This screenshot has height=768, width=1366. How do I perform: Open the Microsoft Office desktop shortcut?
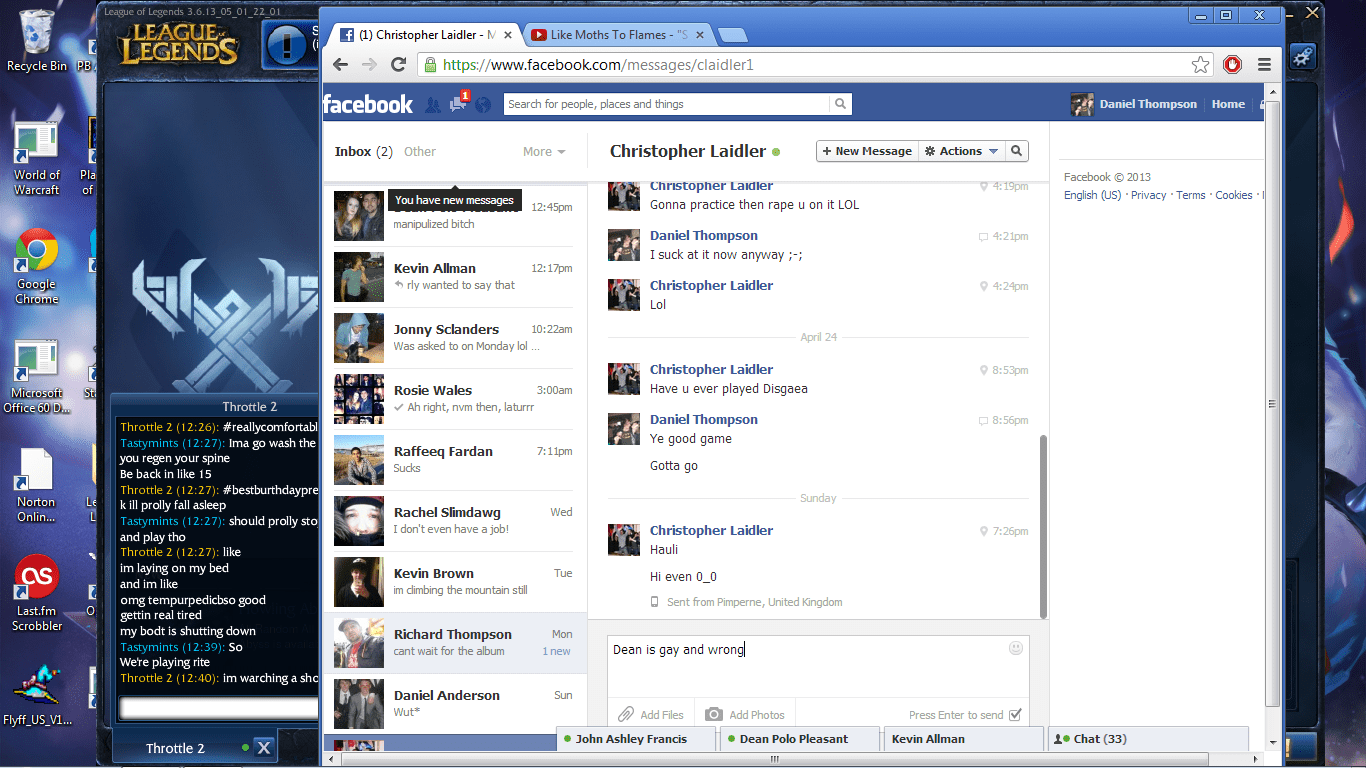pos(37,376)
